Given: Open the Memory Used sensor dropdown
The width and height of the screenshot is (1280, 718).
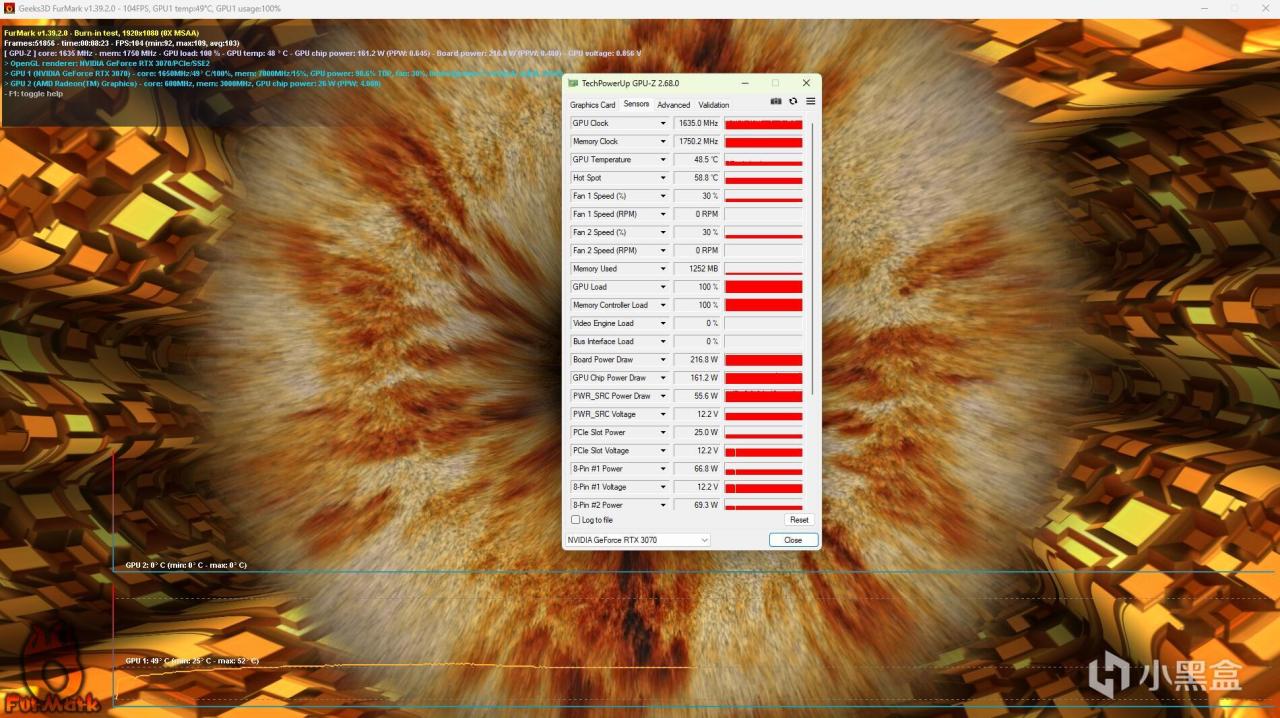Looking at the screenshot, I should coord(662,269).
